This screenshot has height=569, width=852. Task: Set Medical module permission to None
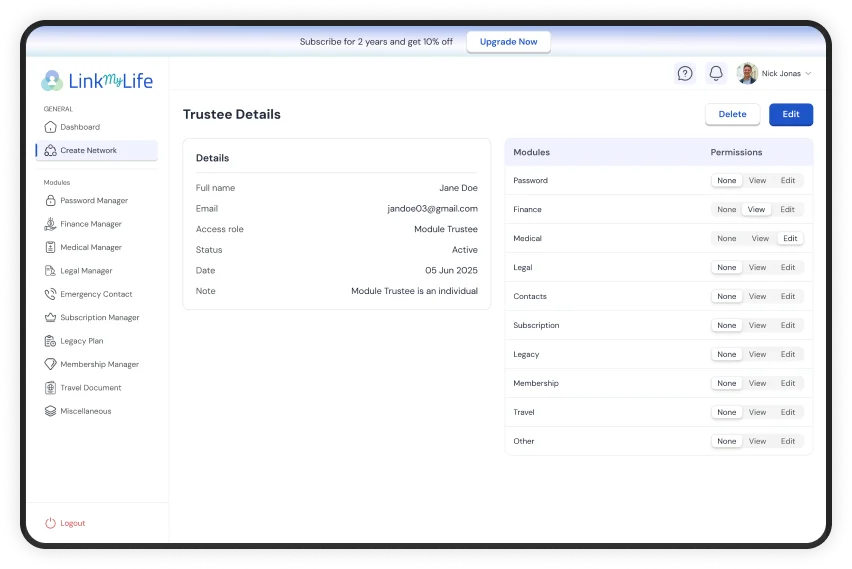[x=726, y=238]
